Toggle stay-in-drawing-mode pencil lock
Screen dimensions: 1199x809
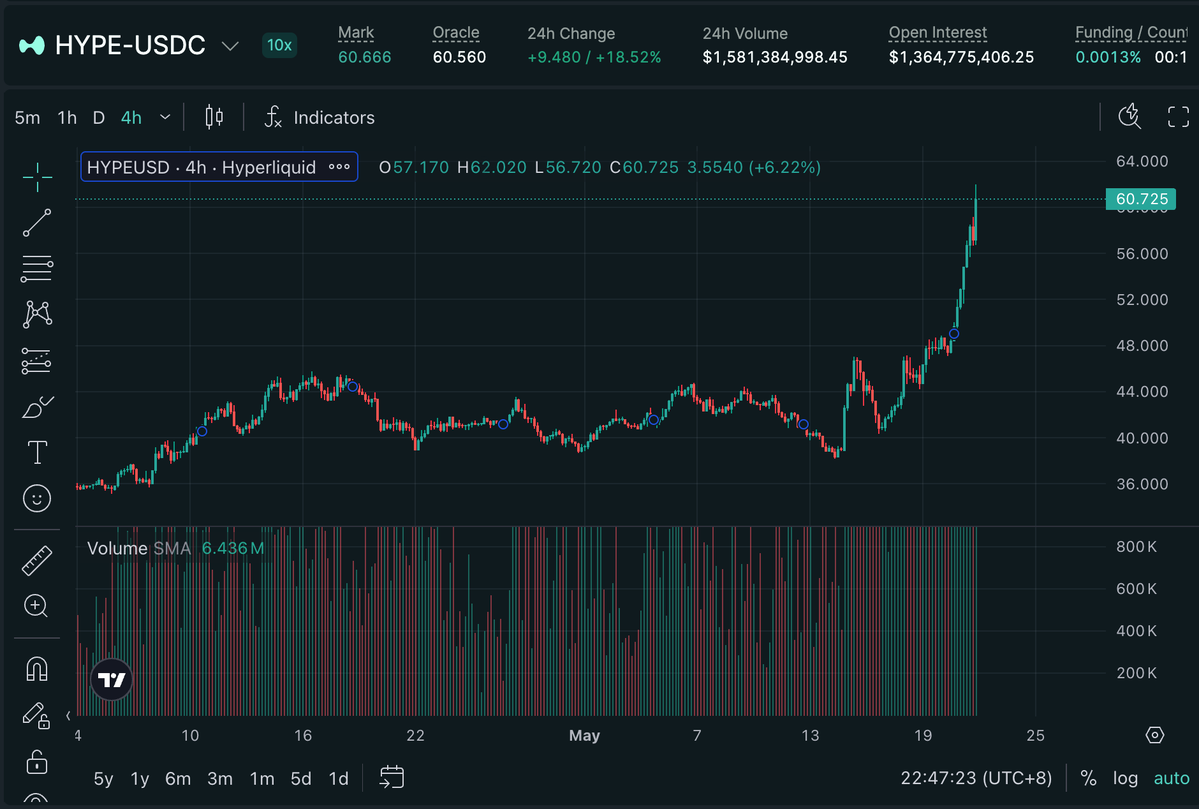point(36,715)
